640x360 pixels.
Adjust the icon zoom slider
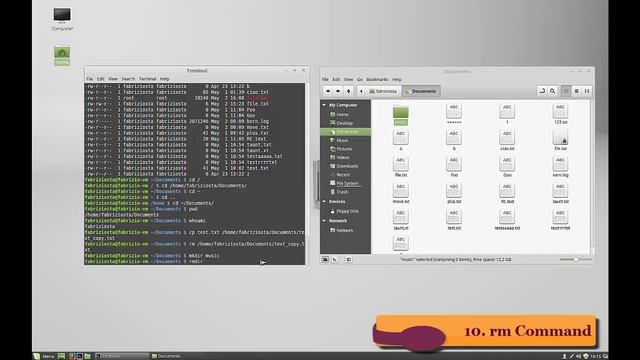576,260
